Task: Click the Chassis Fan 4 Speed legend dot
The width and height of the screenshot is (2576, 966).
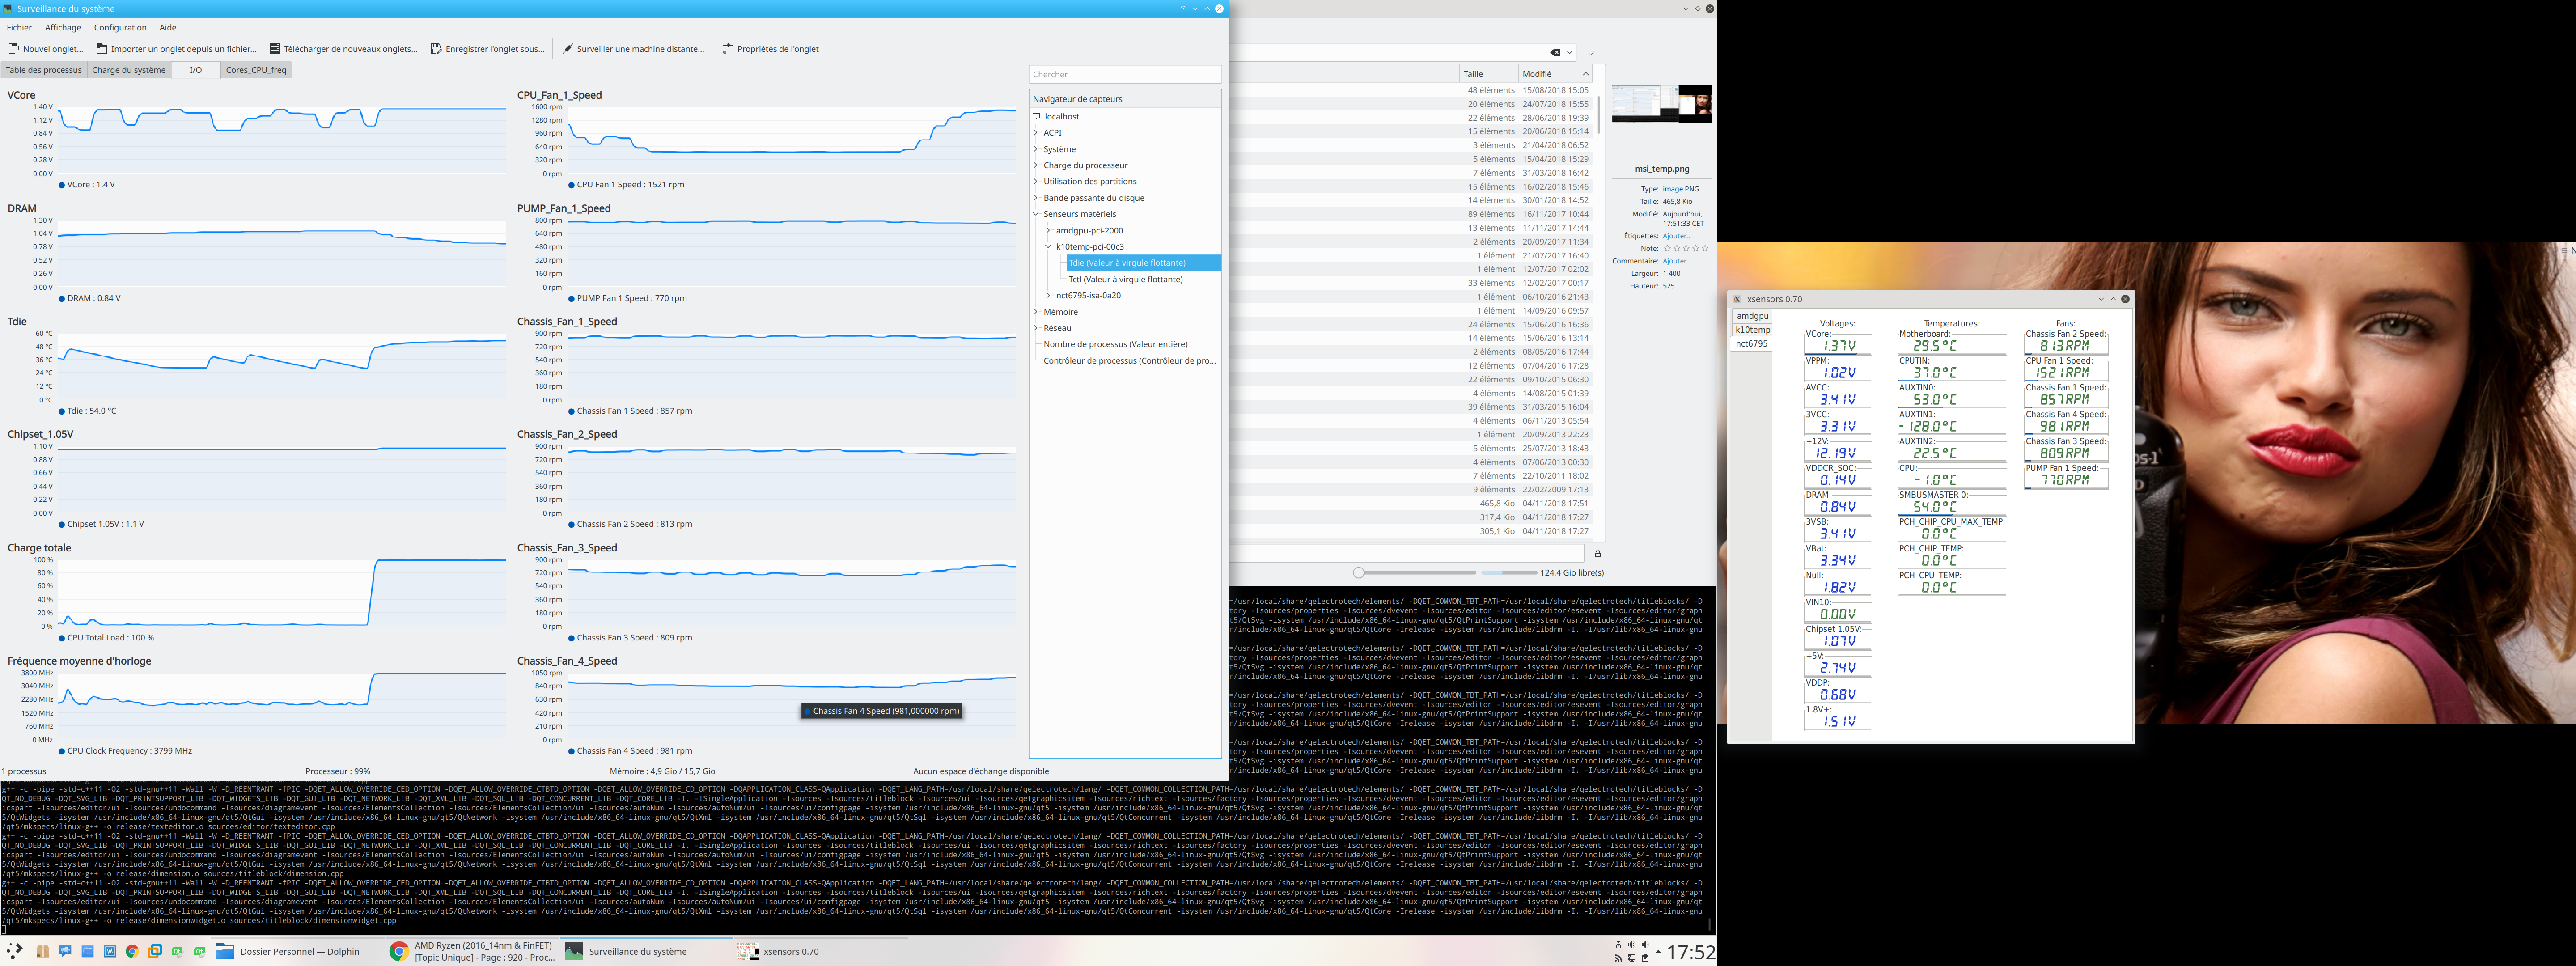Action: point(572,751)
